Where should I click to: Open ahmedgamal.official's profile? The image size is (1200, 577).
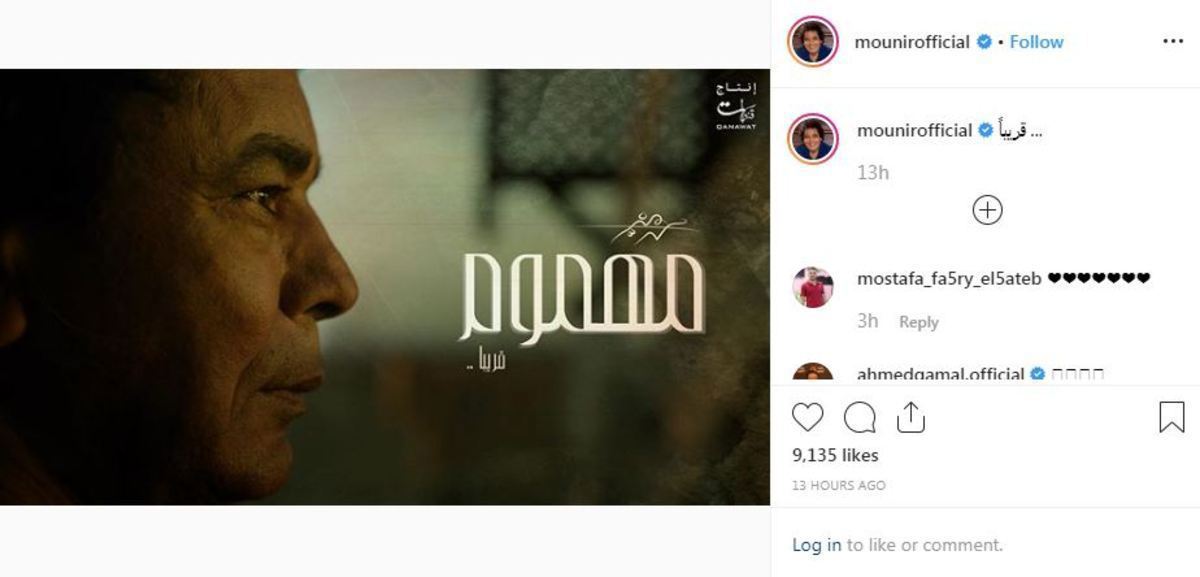point(940,375)
